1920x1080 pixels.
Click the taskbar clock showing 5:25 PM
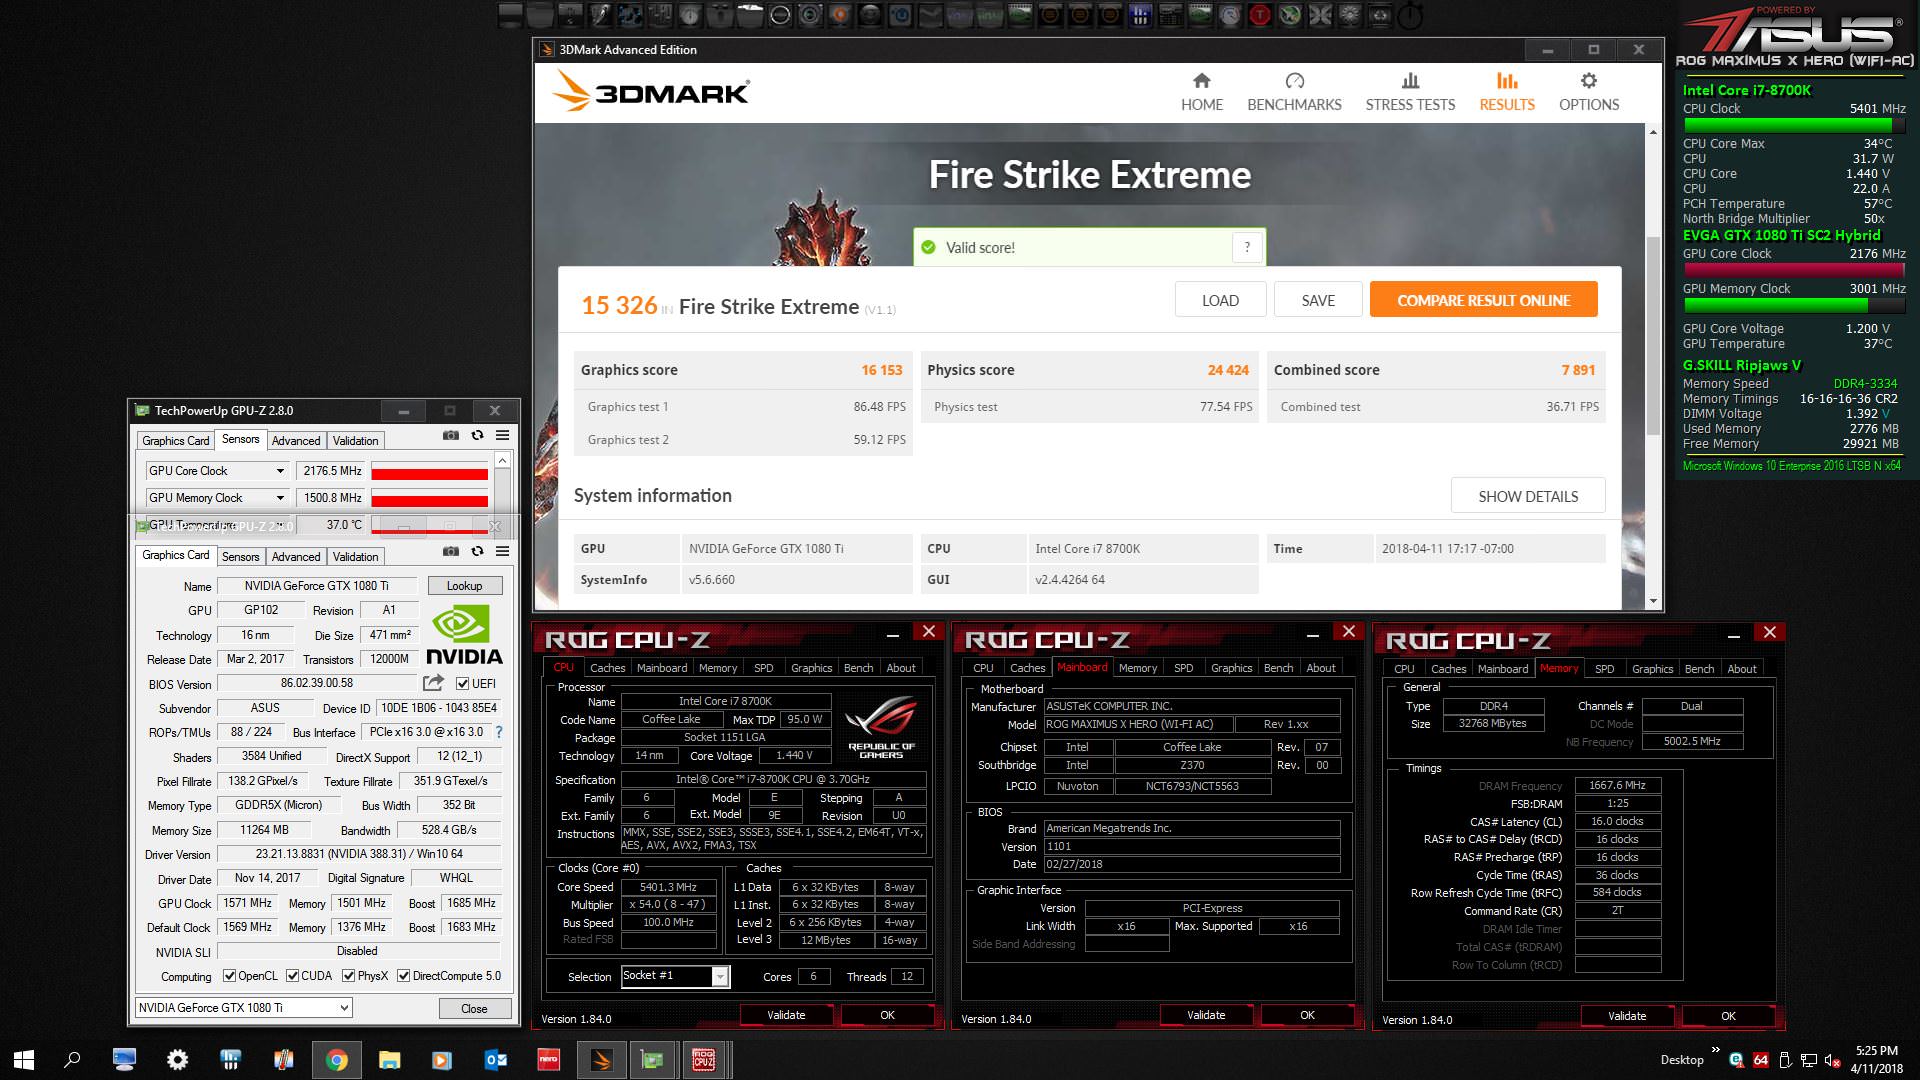tap(1876, 1060)
